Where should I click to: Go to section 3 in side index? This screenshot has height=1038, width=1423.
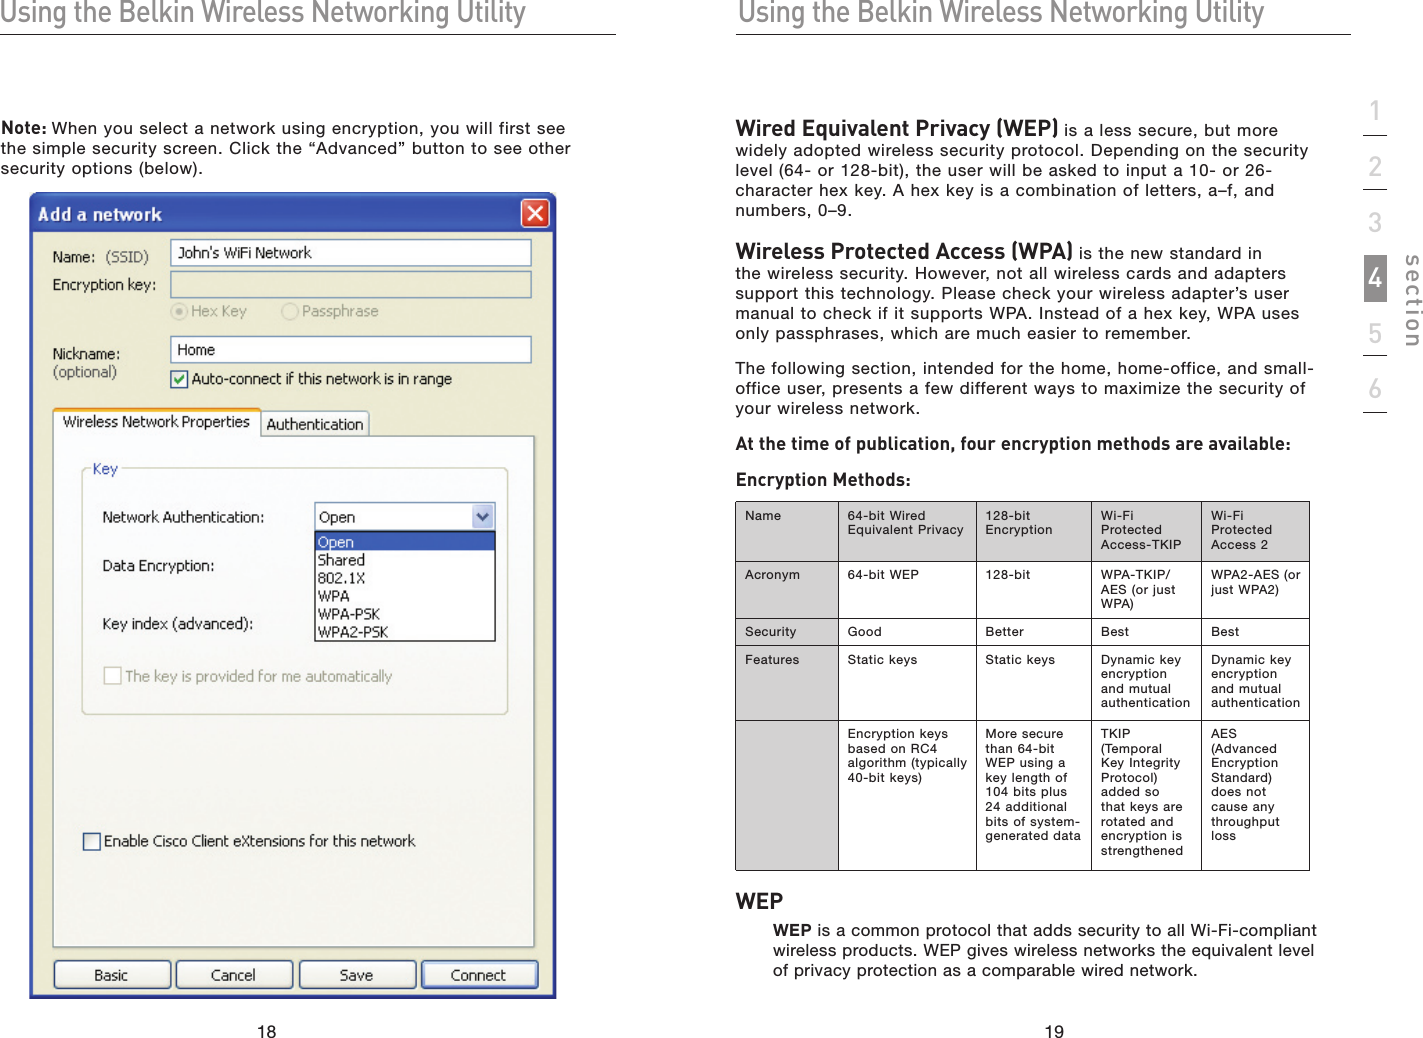tap(1375, 222)
